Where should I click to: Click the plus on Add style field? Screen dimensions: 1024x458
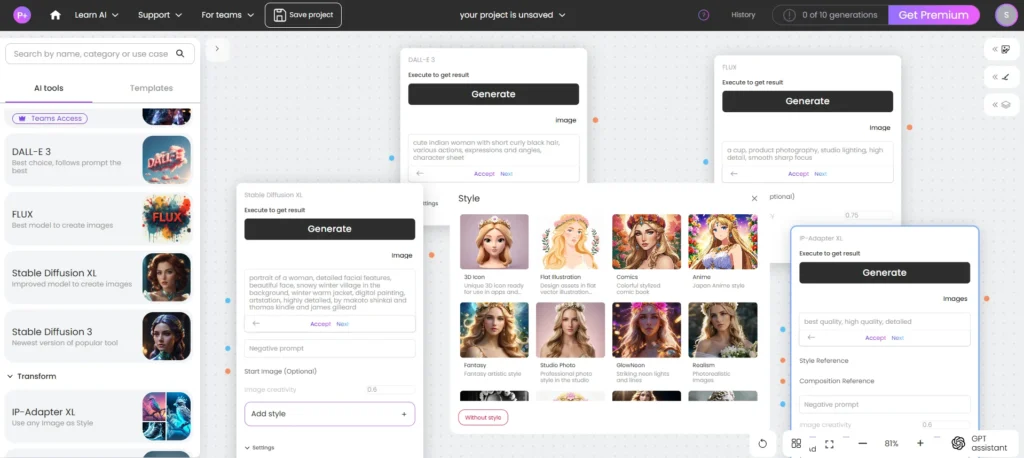point(404,414)
